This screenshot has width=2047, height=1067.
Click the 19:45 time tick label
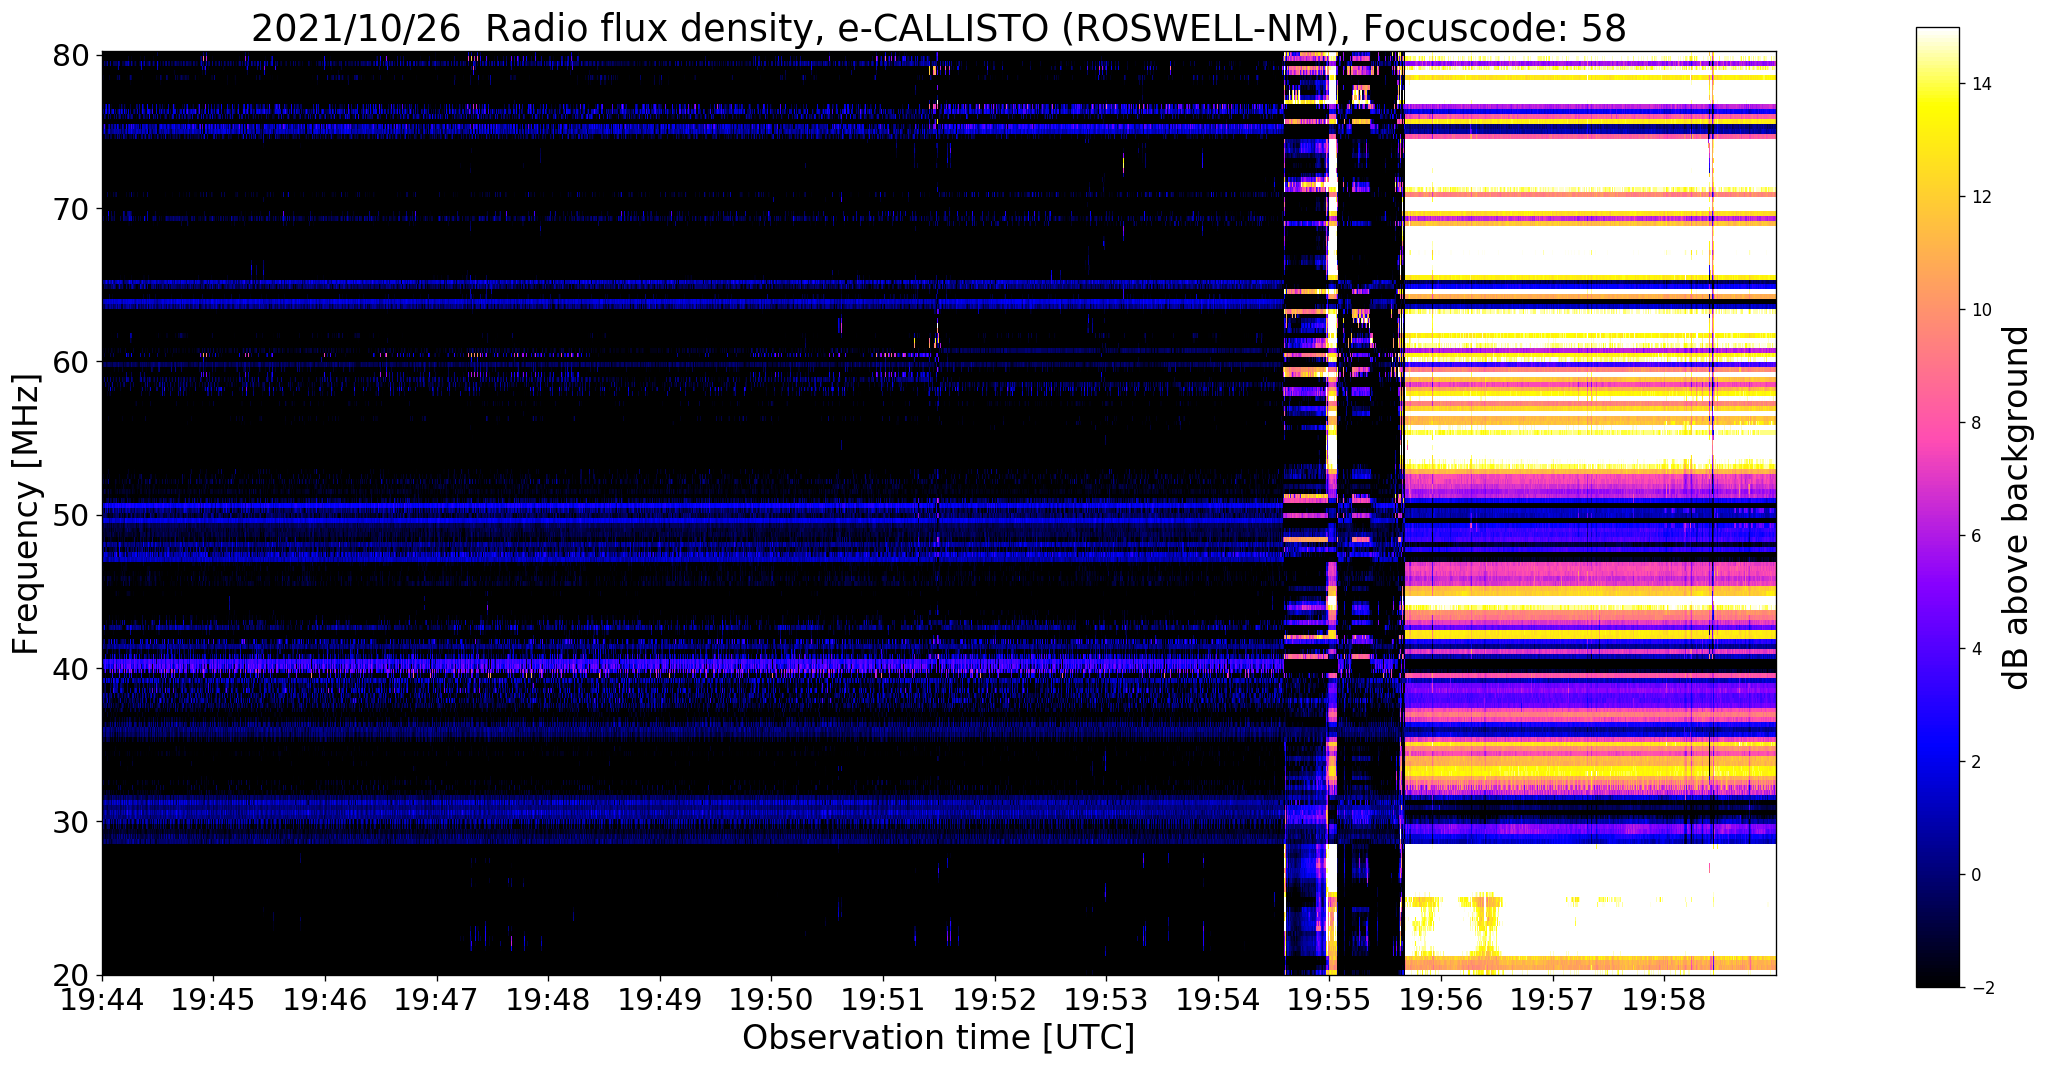(x=213, y=1000)
